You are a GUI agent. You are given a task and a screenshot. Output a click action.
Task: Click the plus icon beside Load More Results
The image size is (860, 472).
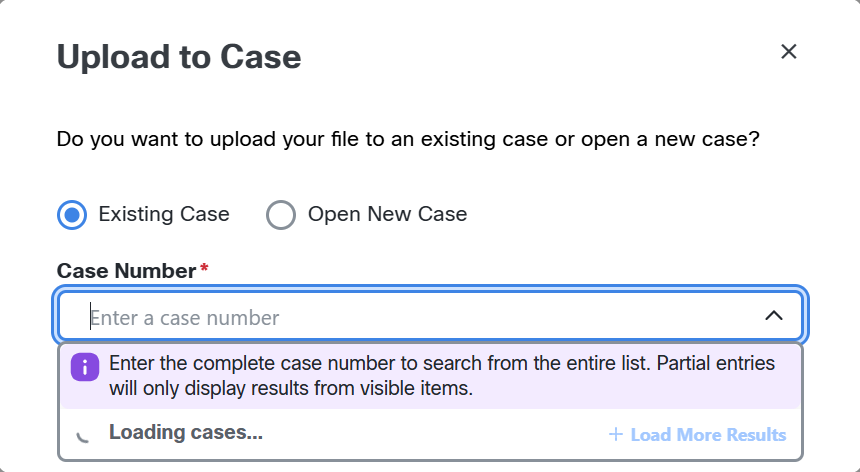click(616, 435)
